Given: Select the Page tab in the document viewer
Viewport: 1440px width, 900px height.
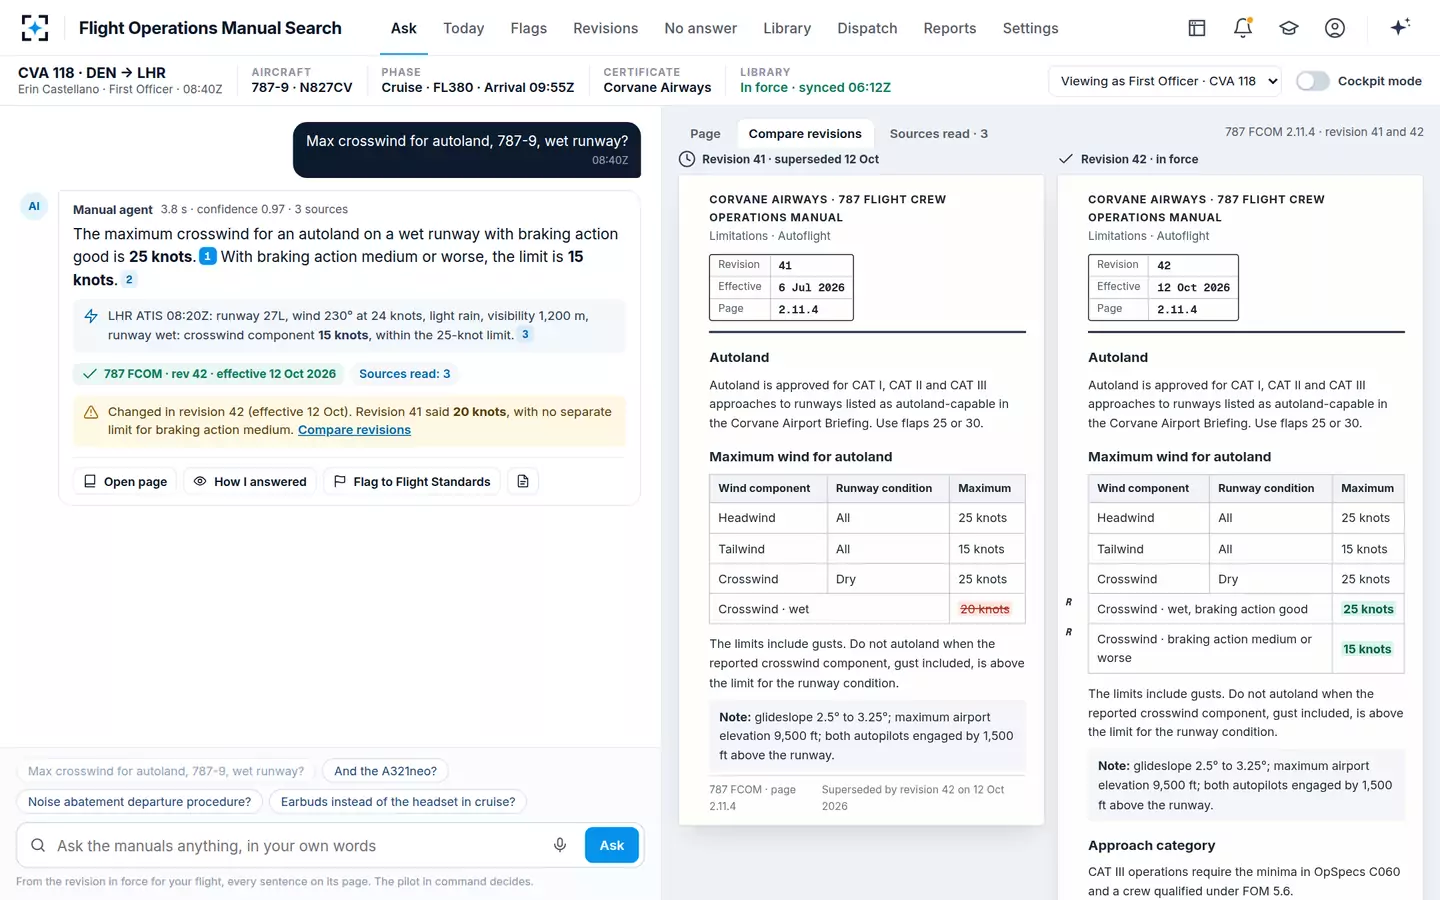Looking at the screenshot, I should click(x=705, y=134).
